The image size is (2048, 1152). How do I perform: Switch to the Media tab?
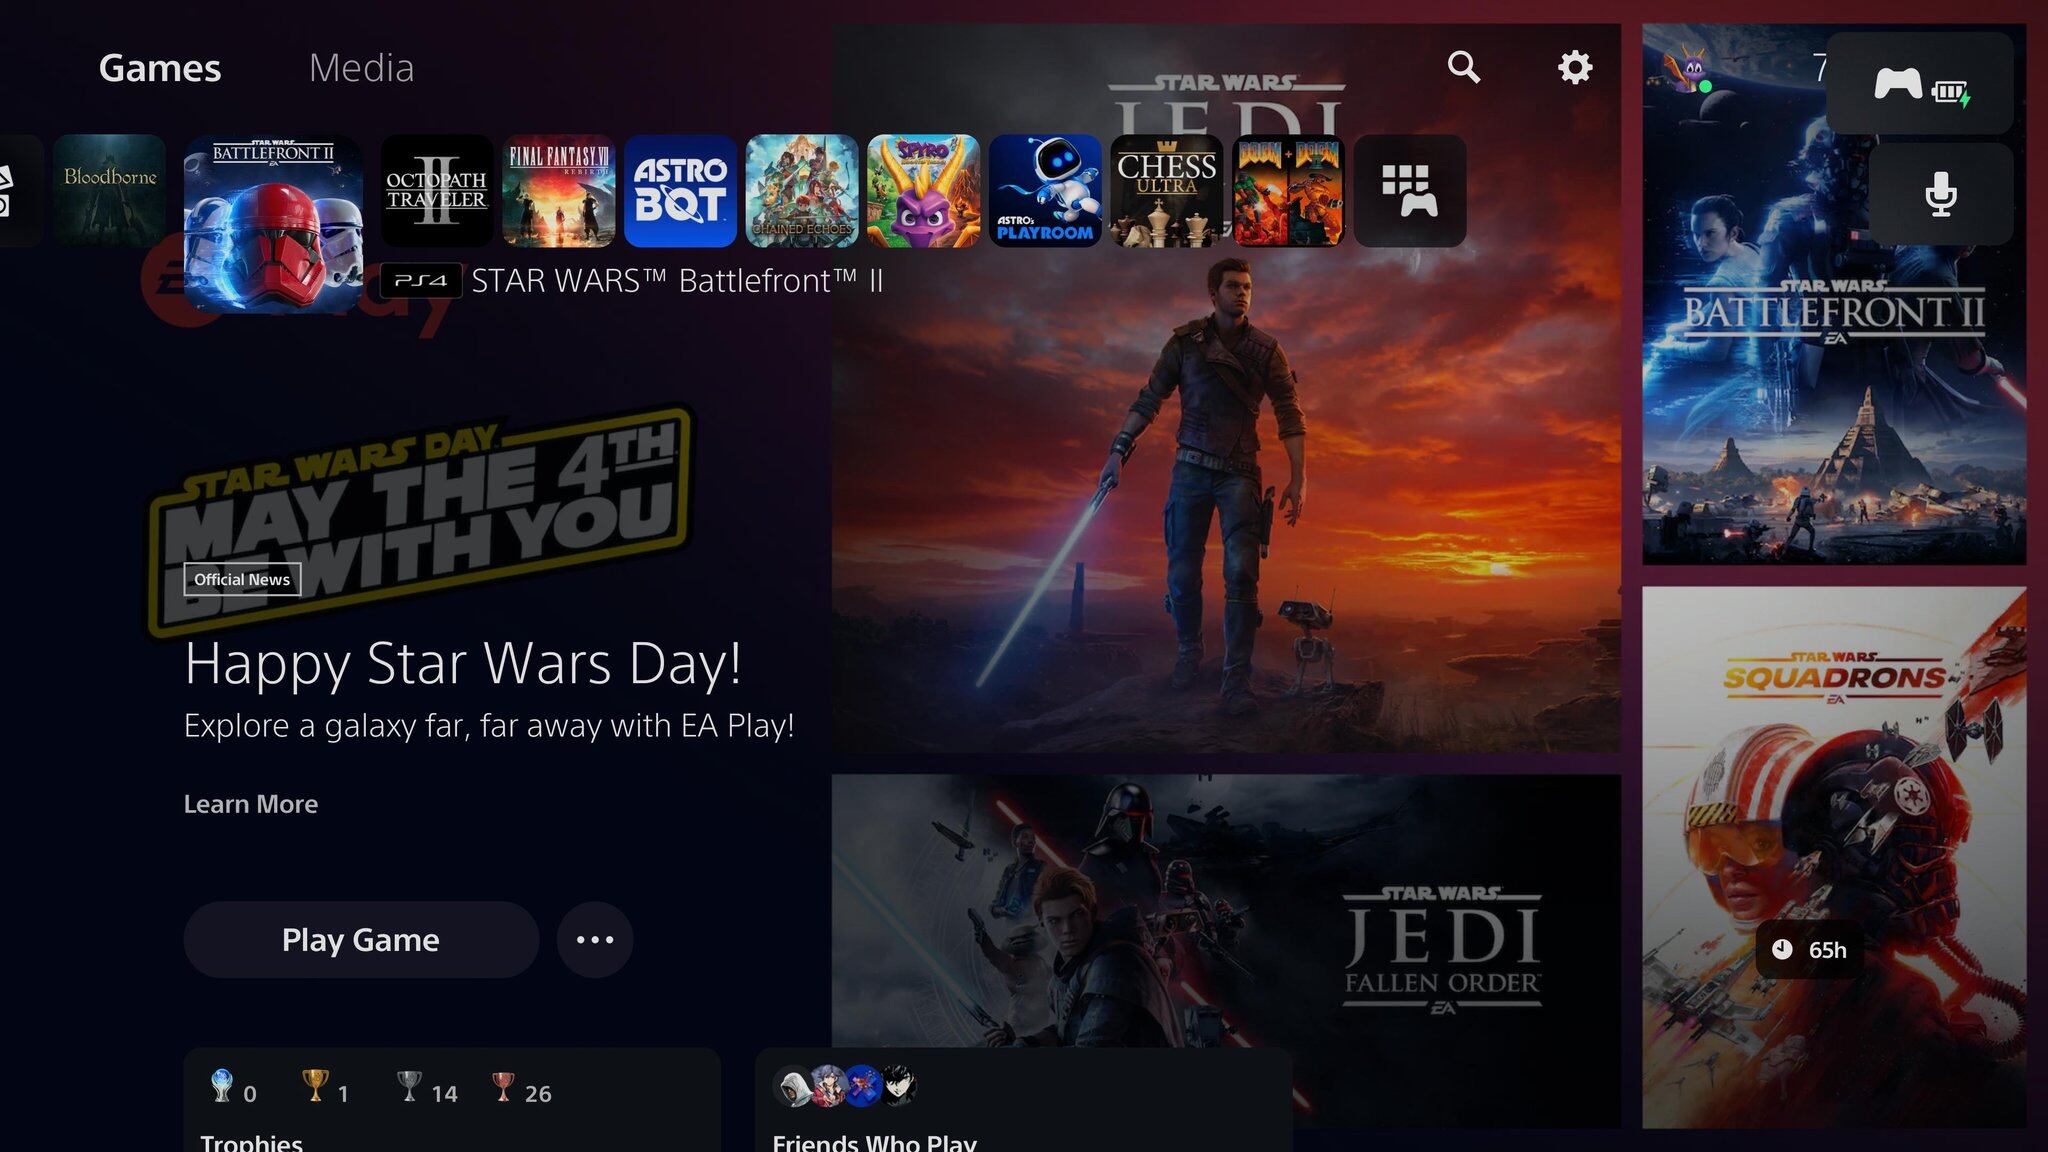point(362,68)
